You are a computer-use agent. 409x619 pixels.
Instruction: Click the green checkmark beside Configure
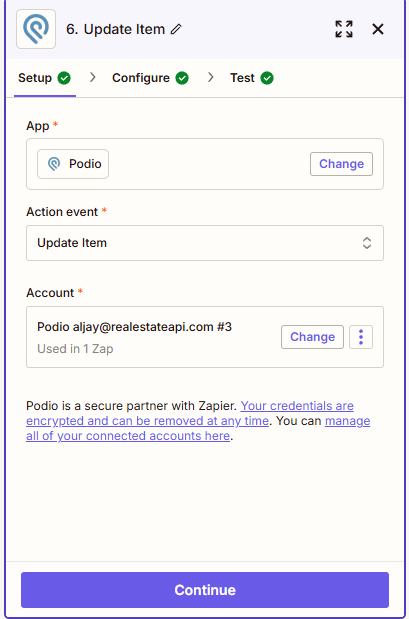[182, 78]
